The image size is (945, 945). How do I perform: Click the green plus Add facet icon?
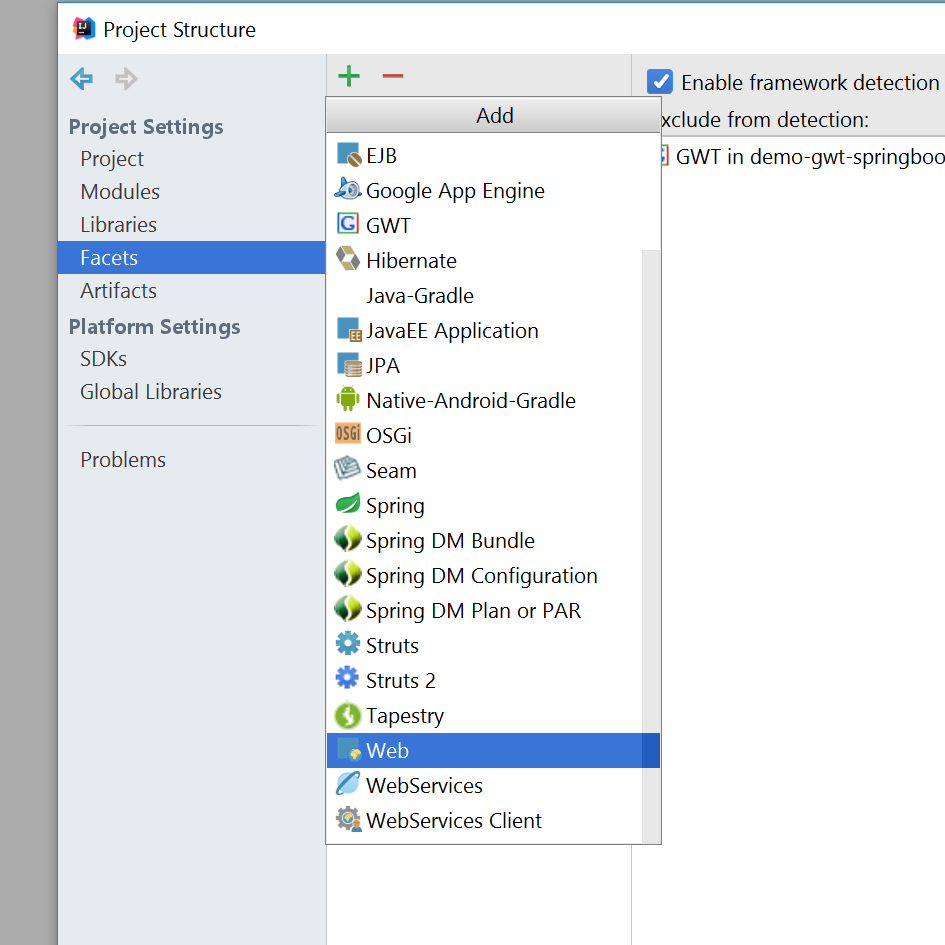pyautogui.click(x=349, y=77)
